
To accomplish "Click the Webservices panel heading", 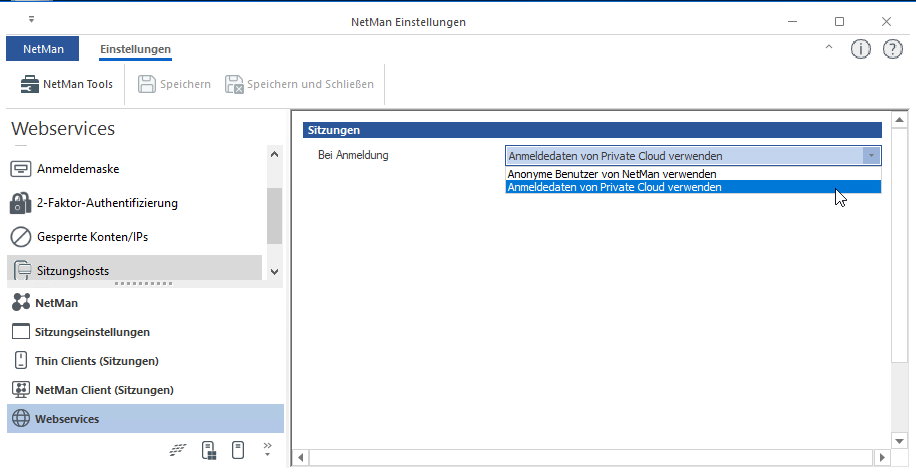I will pos(63,129).
